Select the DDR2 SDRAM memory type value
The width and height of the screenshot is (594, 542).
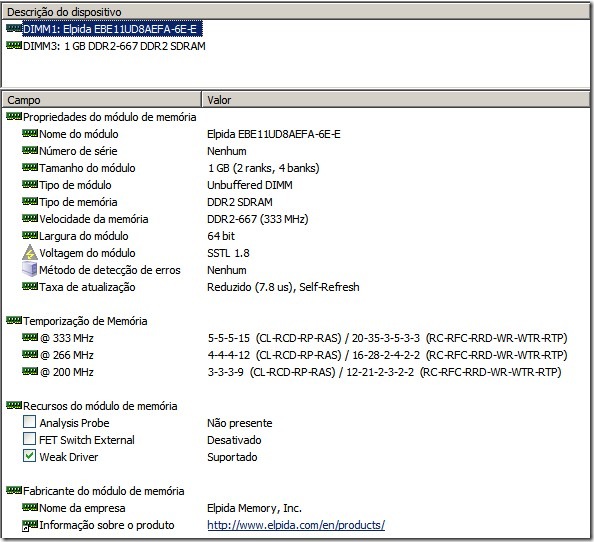pos(239,202)
